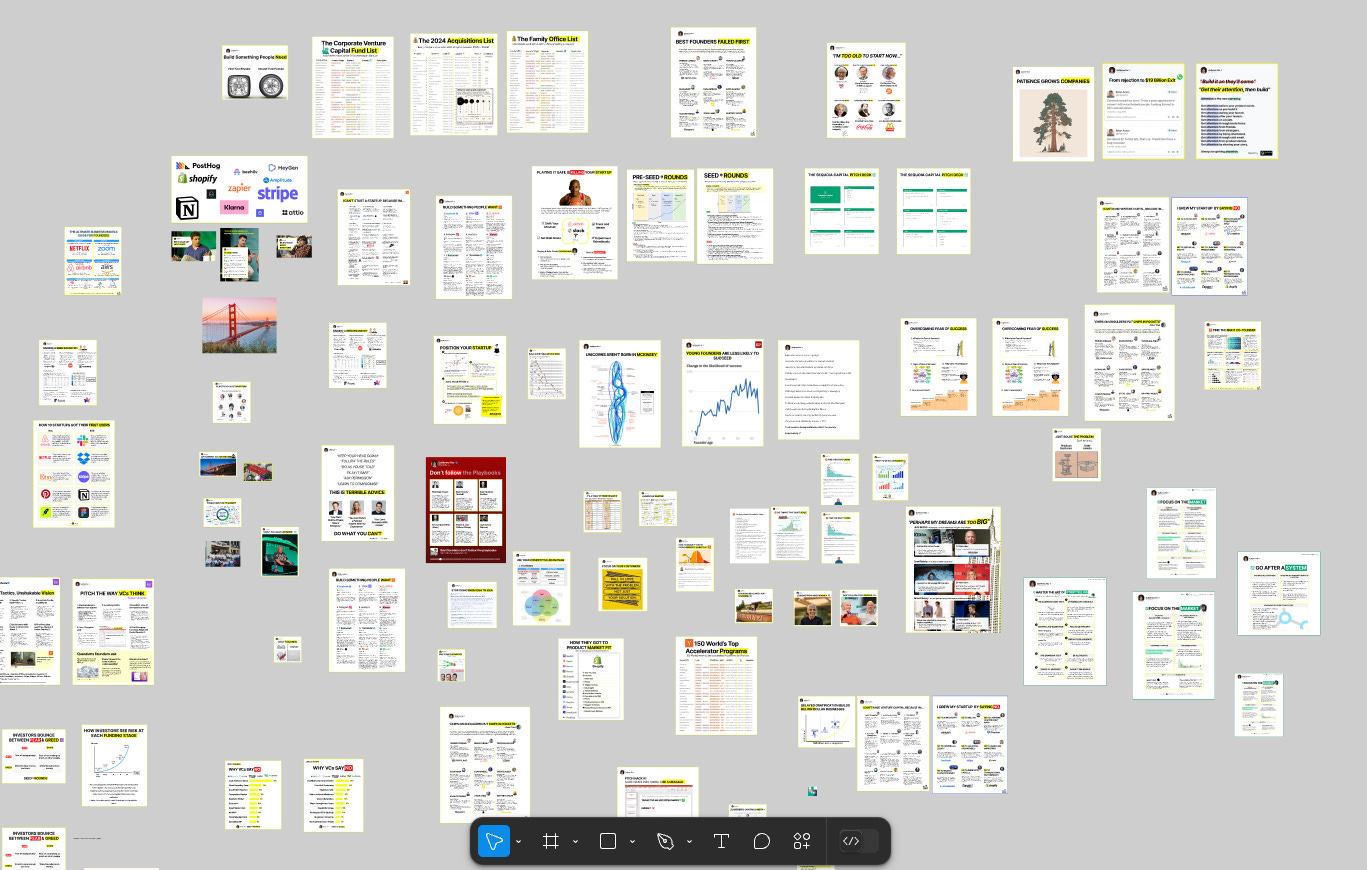Select the Don't start a startup because frame
The image size is (1367, 870).
(x=374, y=236)
